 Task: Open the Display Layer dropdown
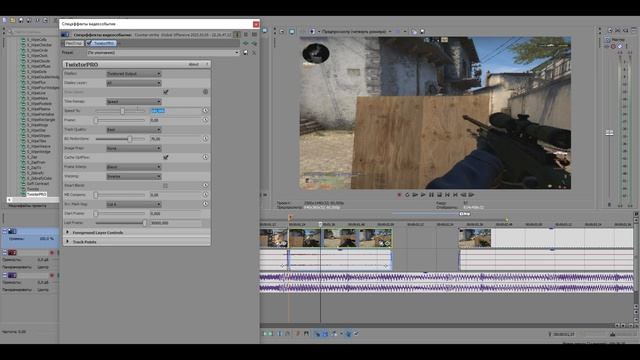click(134, 83)
